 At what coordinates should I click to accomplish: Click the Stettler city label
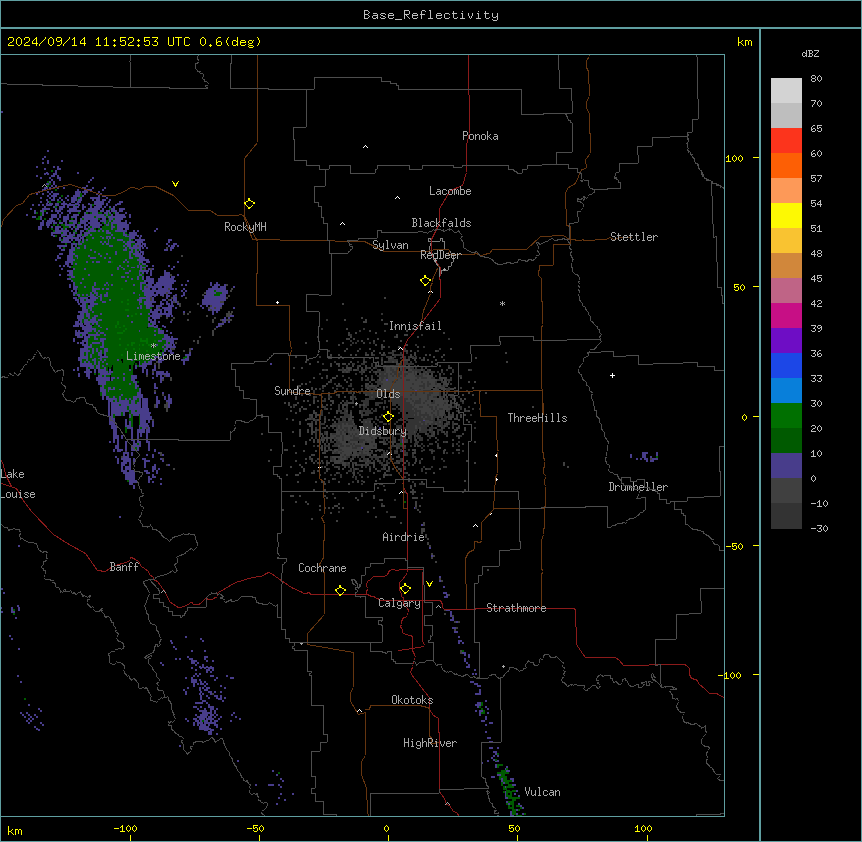(x=633, y=237)
